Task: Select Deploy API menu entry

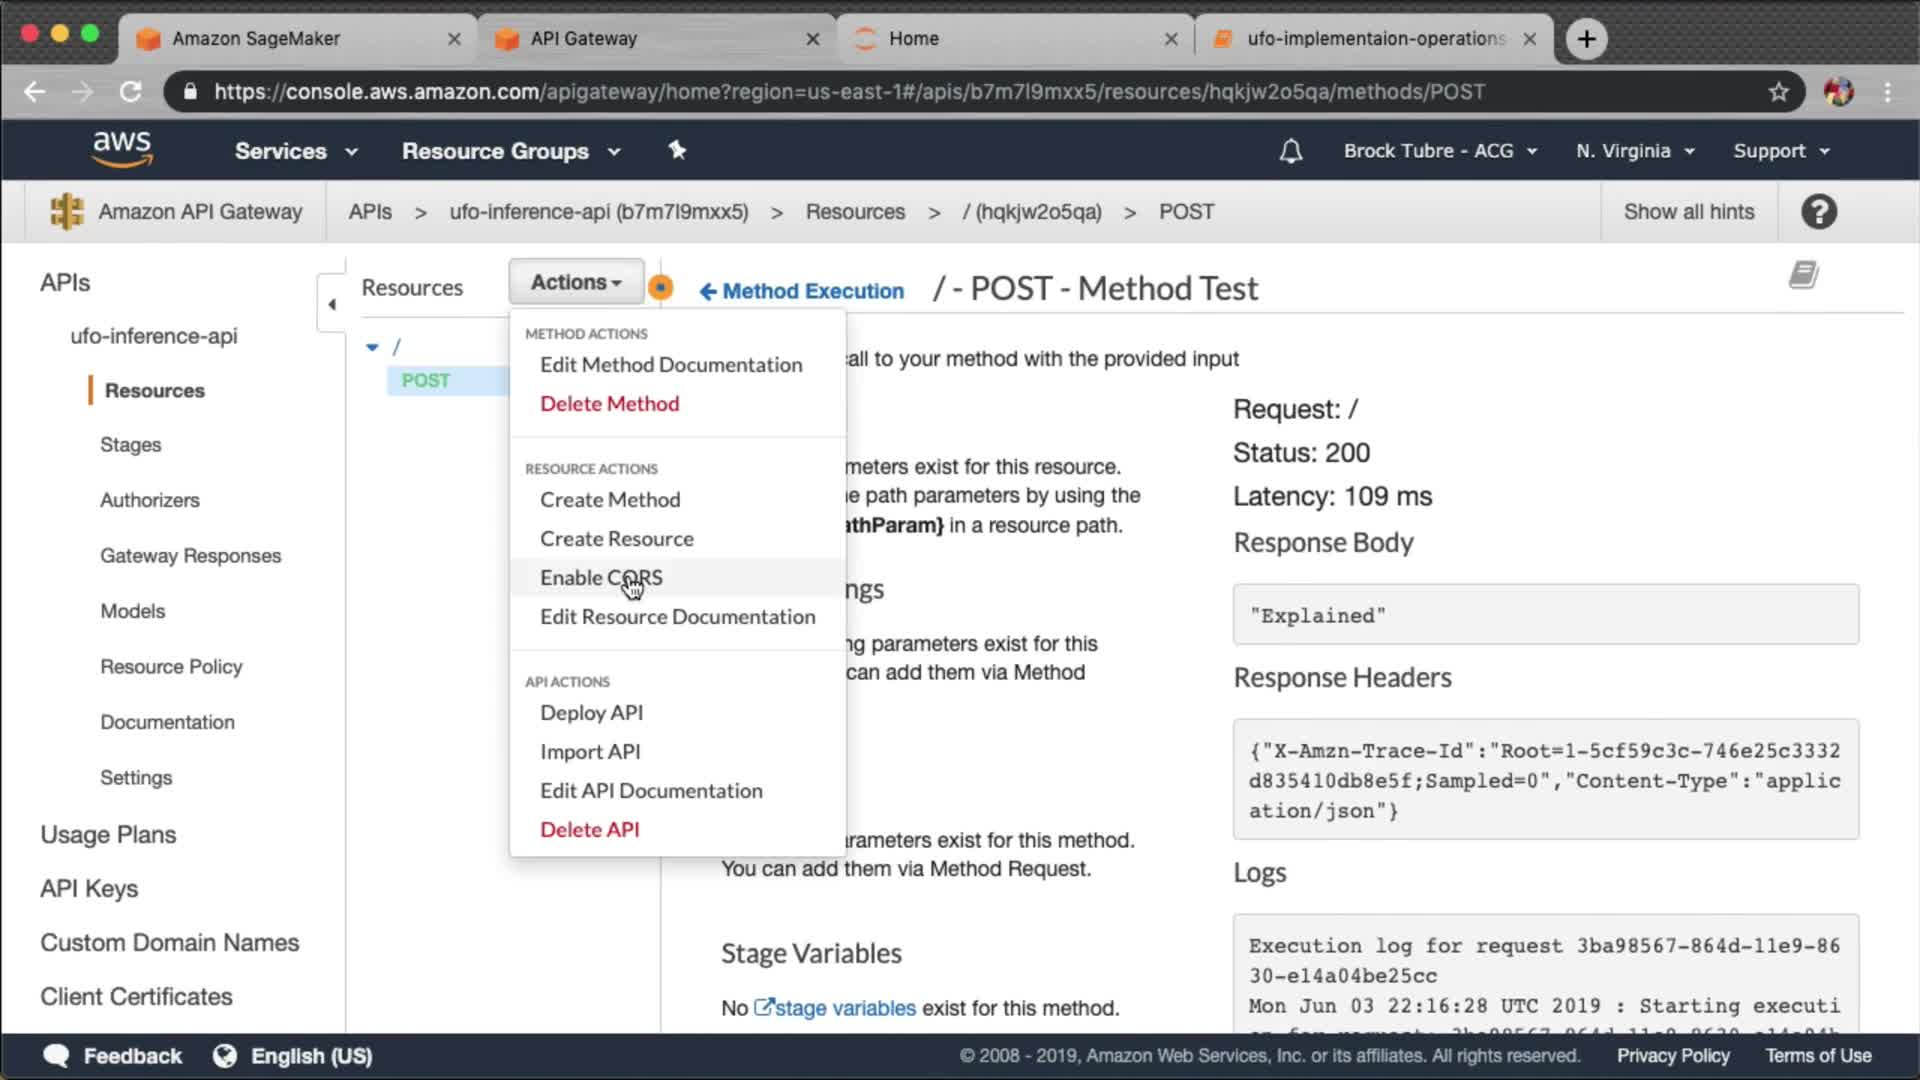Action: 591,713
